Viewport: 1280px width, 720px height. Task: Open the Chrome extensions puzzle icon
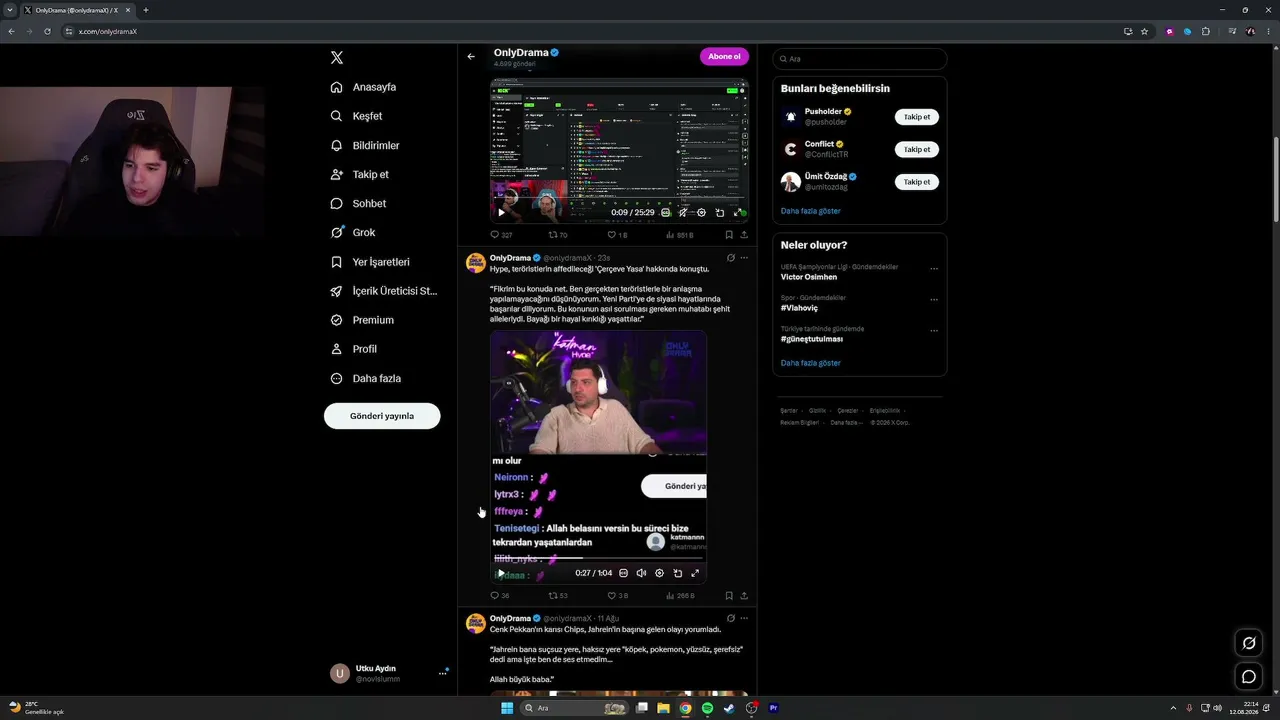(x=1206, y=31)
